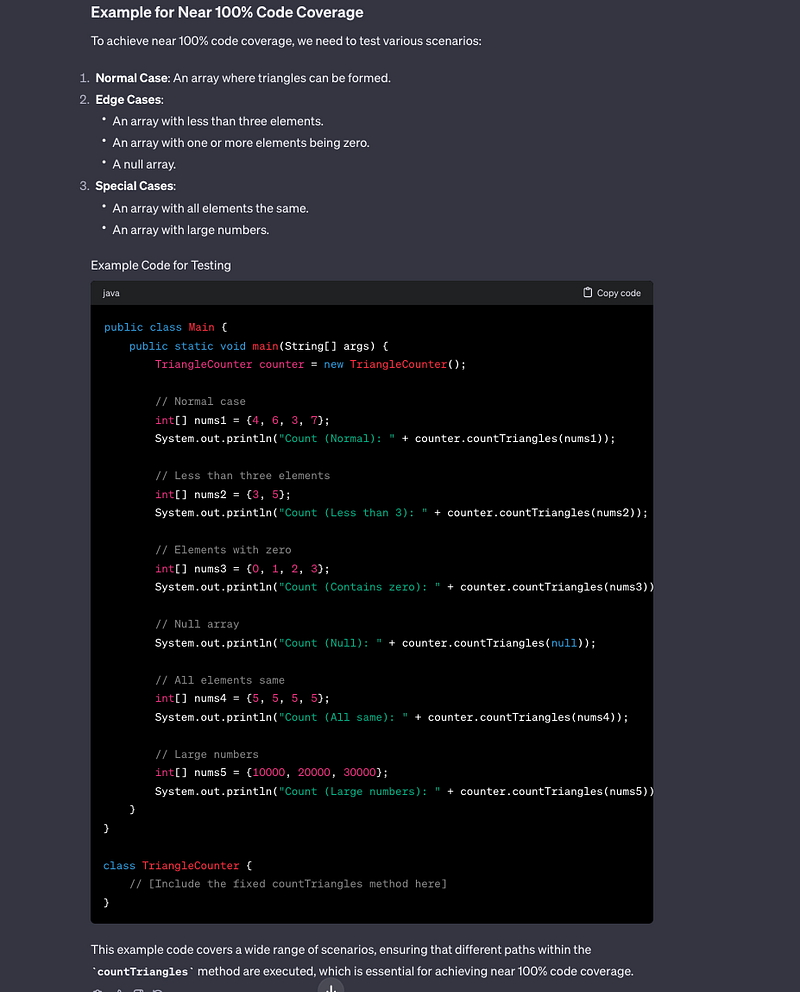This screenshot has width=800, height=992.
Task: Click the 'Special Cases:' list item
Action: click(x=135, y=186)
